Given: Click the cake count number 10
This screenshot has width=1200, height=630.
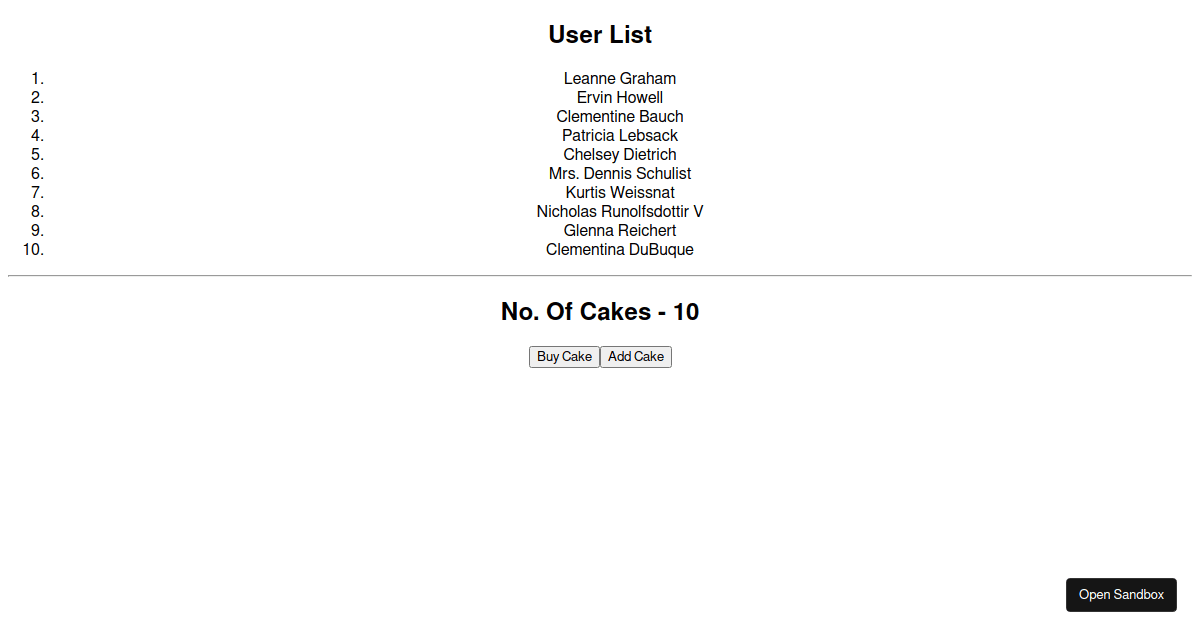Looking at the screenshot, I should pyautogui.click(x=687, y=311).
